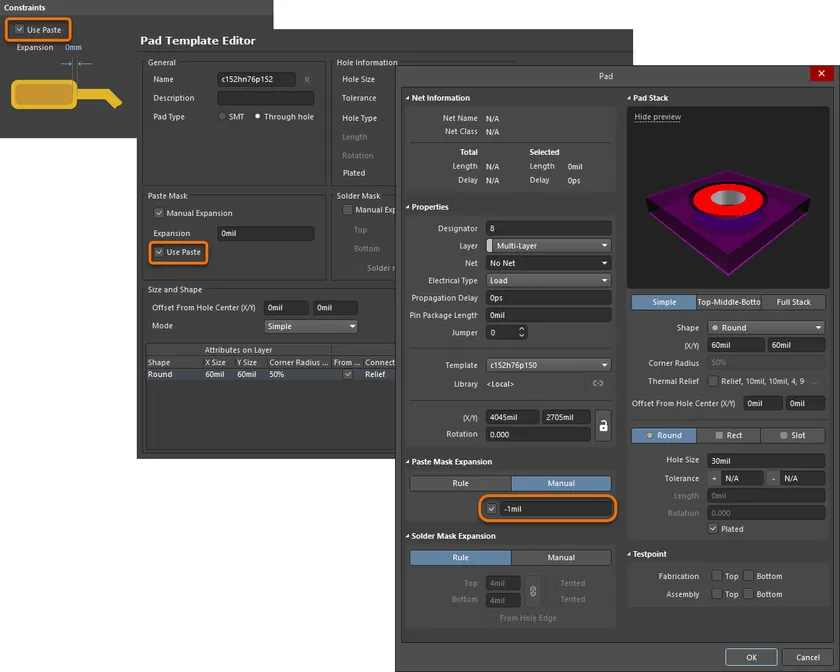
Task: Click the Cancel button
Action: click(807, 658)
